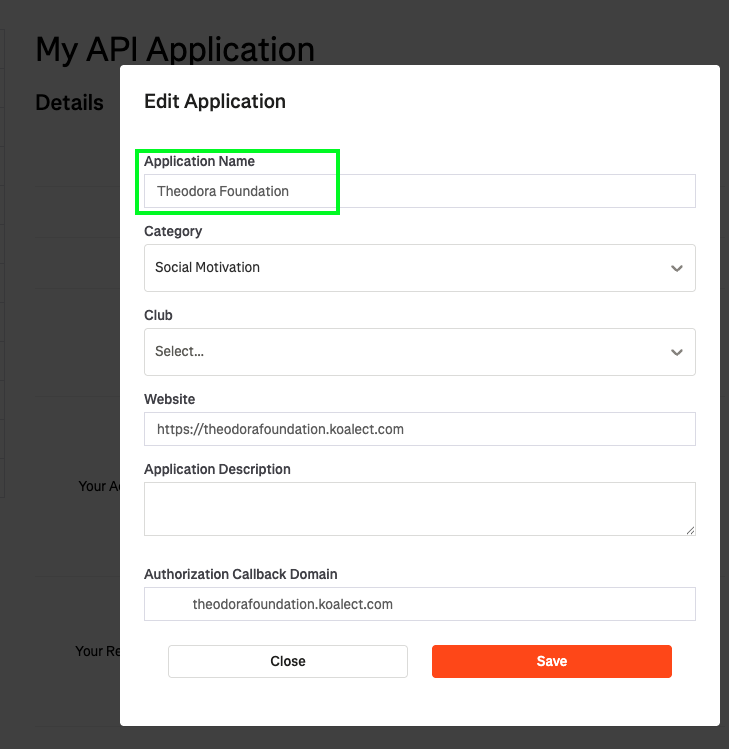Click the Club field label
Image resolution: width=729 pixels, height=749 pixels.
(x=158, y=315)
